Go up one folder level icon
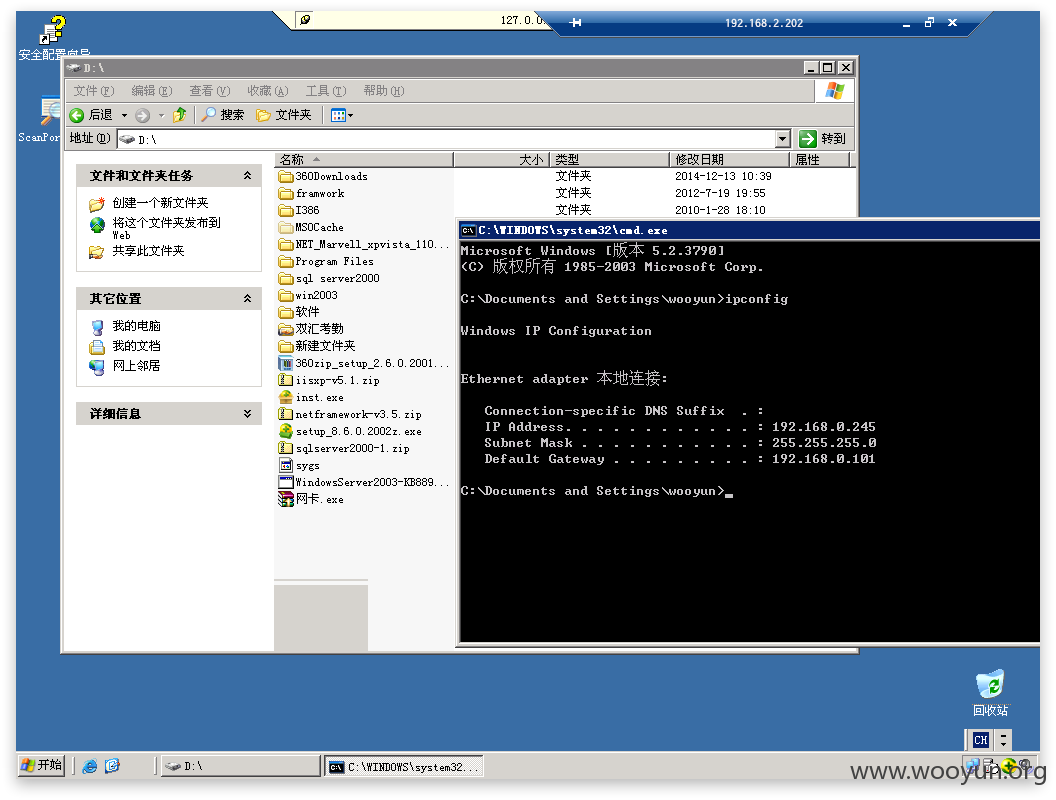 [x=179, y=115]
